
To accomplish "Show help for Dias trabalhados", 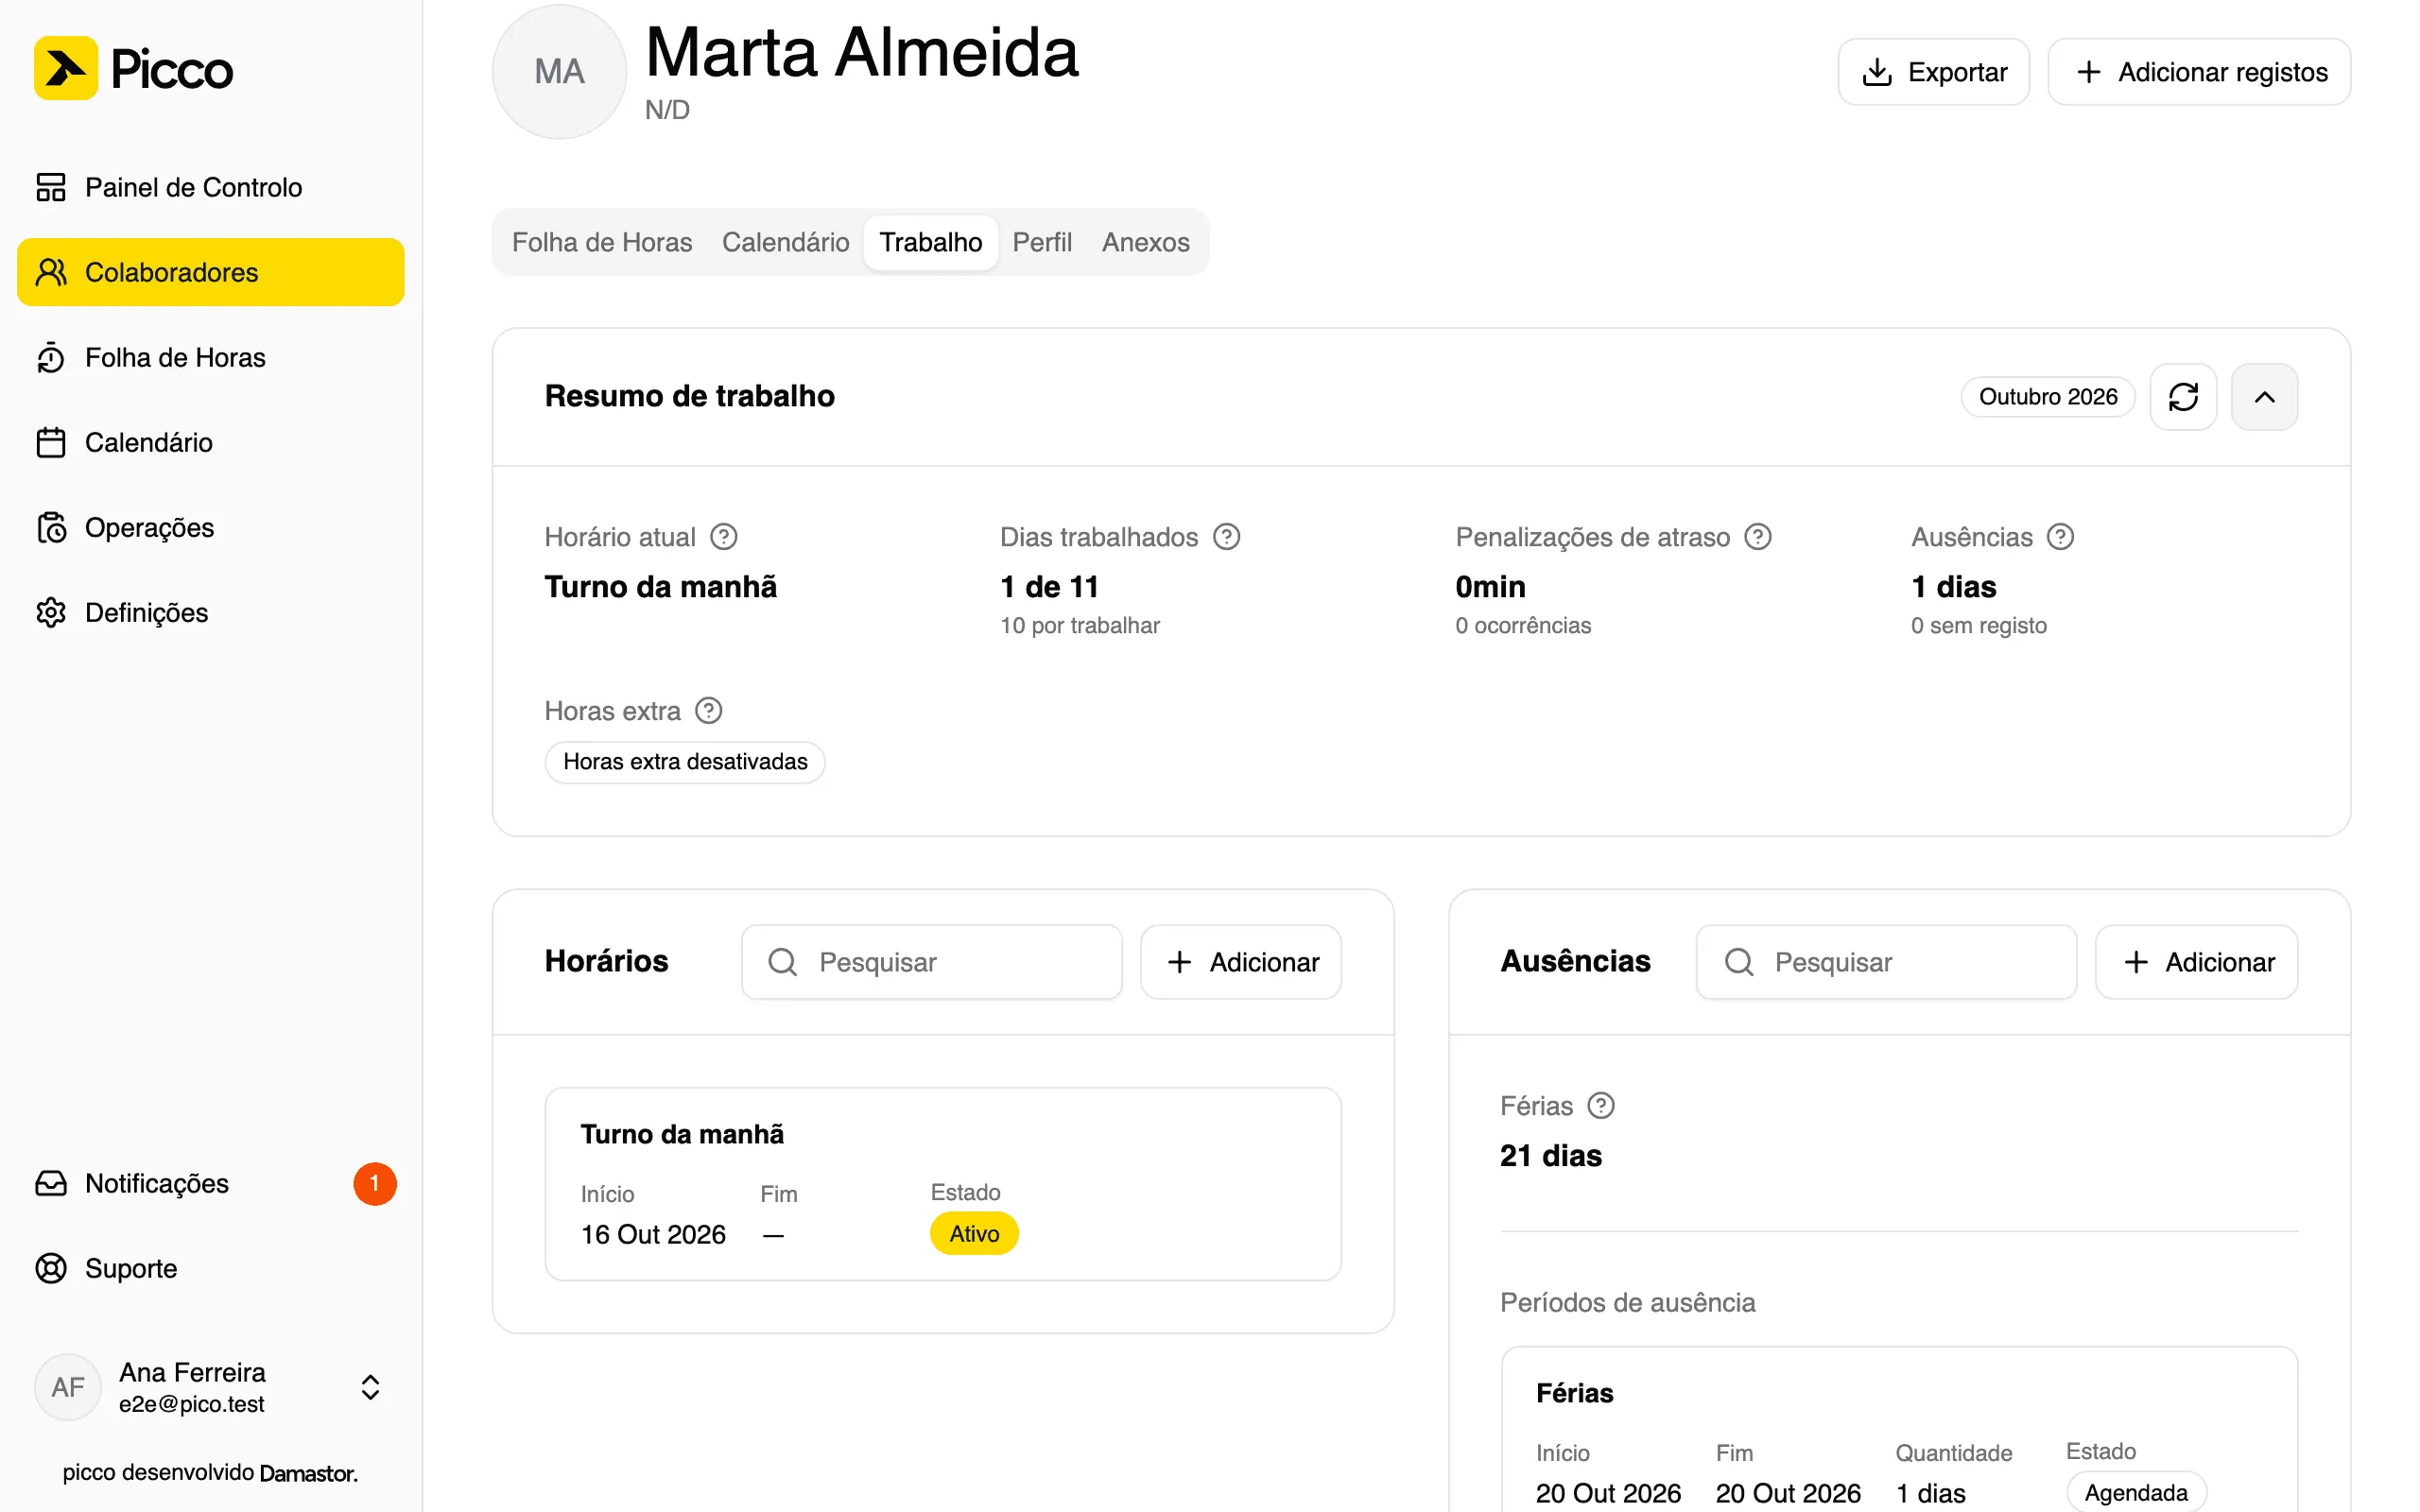I will (1226, 537).
